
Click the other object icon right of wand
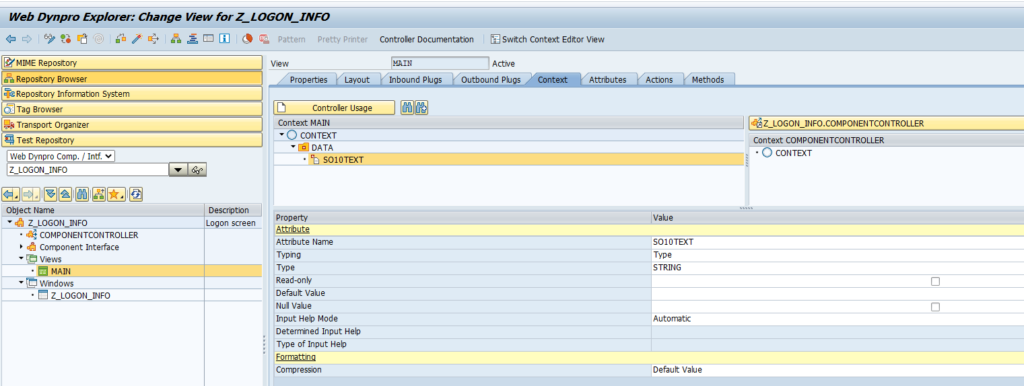tap(153, 39)
